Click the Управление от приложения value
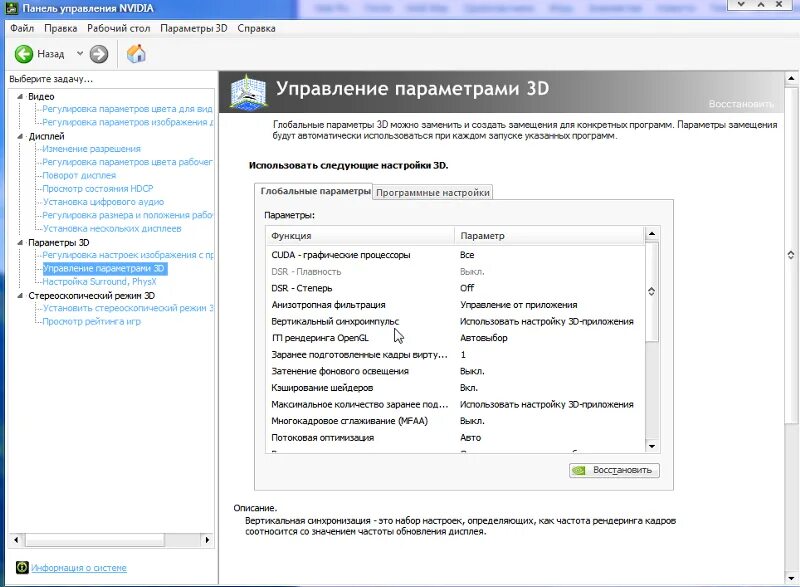 pyautogui.click(x=518, y=304)
